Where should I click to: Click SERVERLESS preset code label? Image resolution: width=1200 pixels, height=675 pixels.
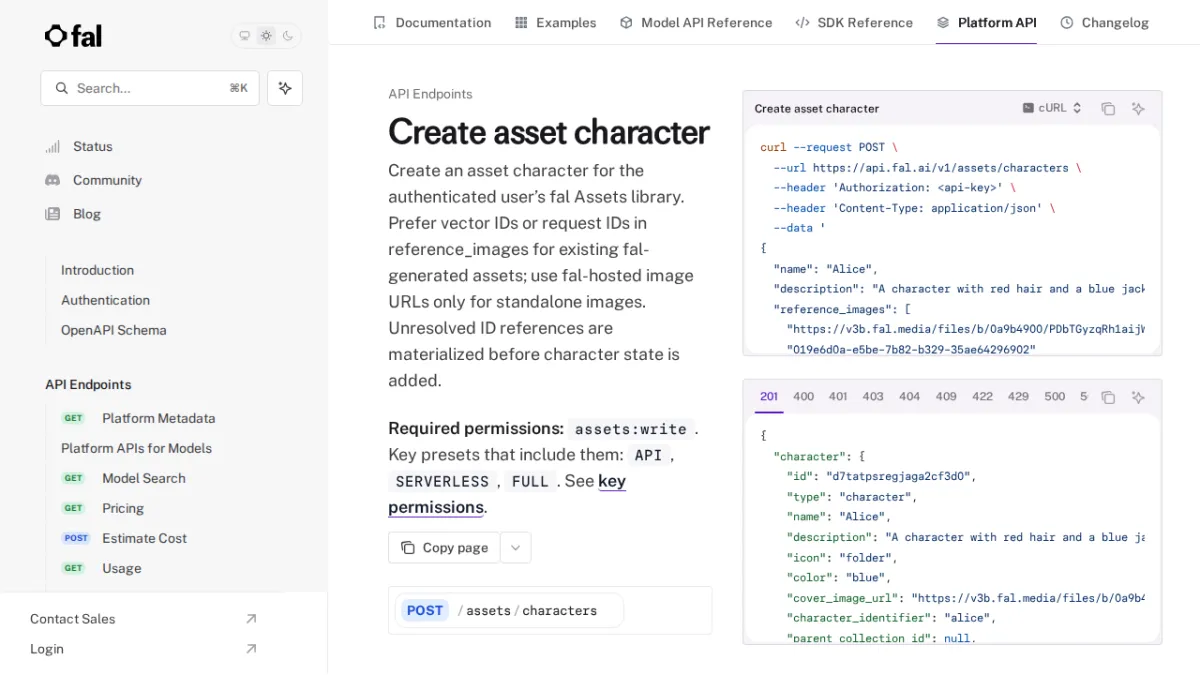(x=443, y=482)
